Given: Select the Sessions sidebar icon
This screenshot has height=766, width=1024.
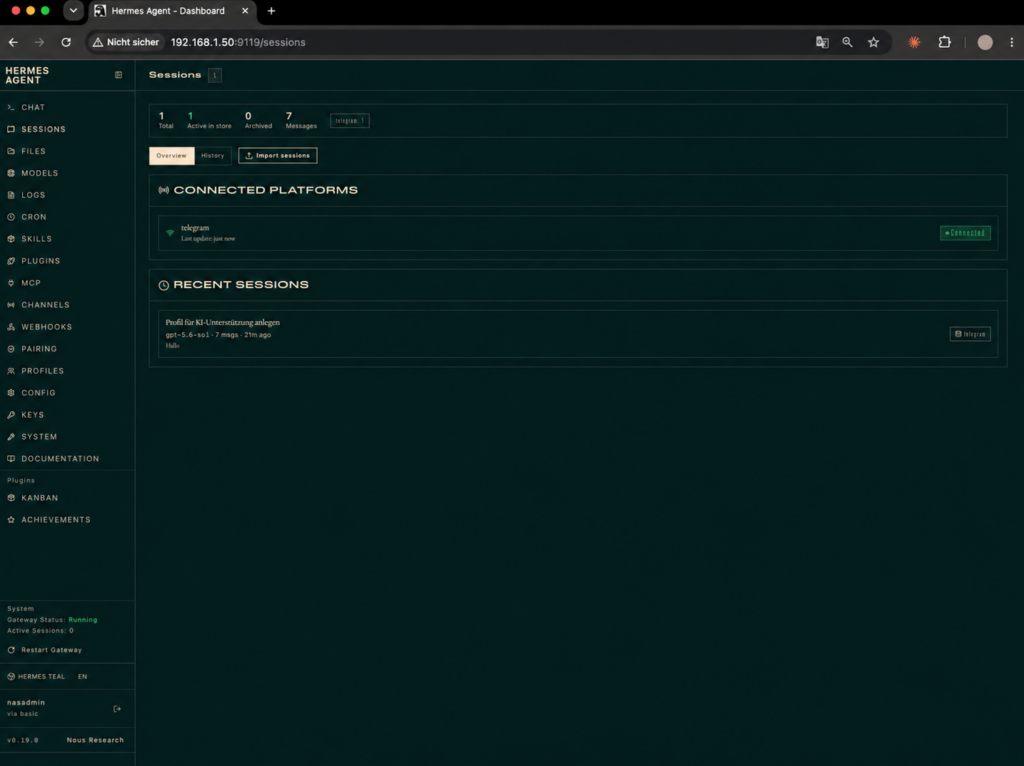Looking at the screenshot, I should (11, 129).
